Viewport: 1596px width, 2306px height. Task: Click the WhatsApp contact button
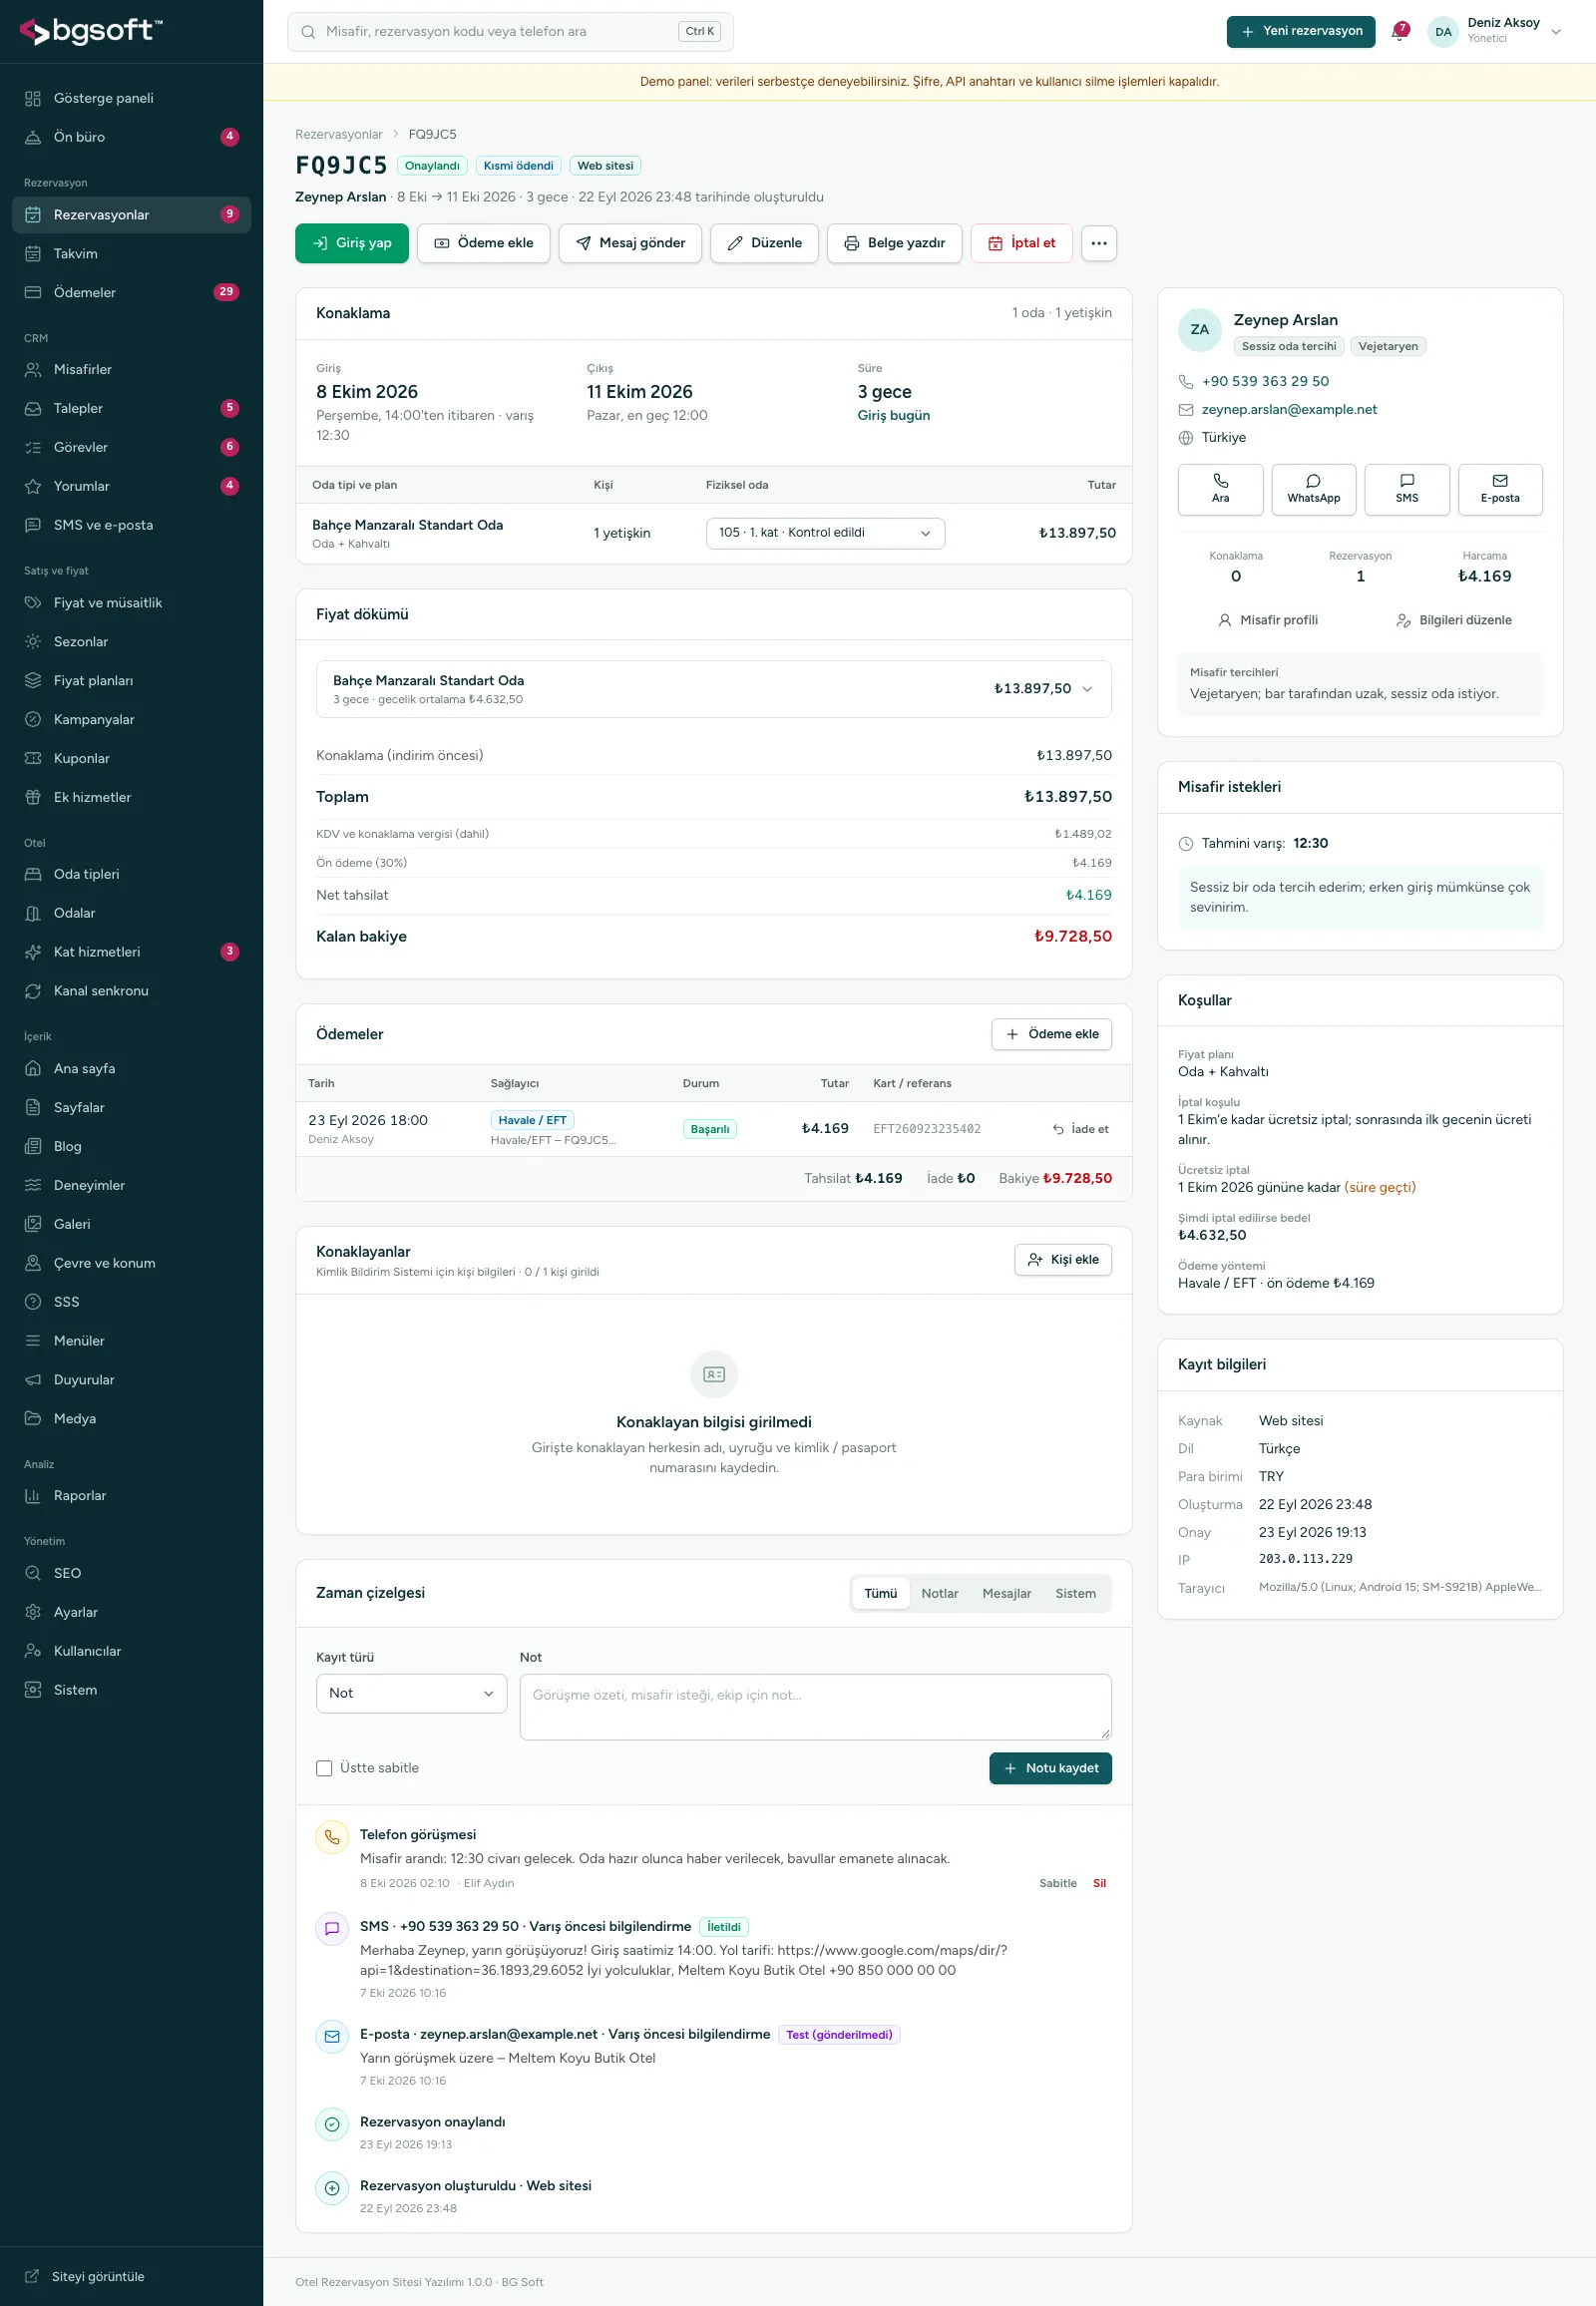(1313, 489)
